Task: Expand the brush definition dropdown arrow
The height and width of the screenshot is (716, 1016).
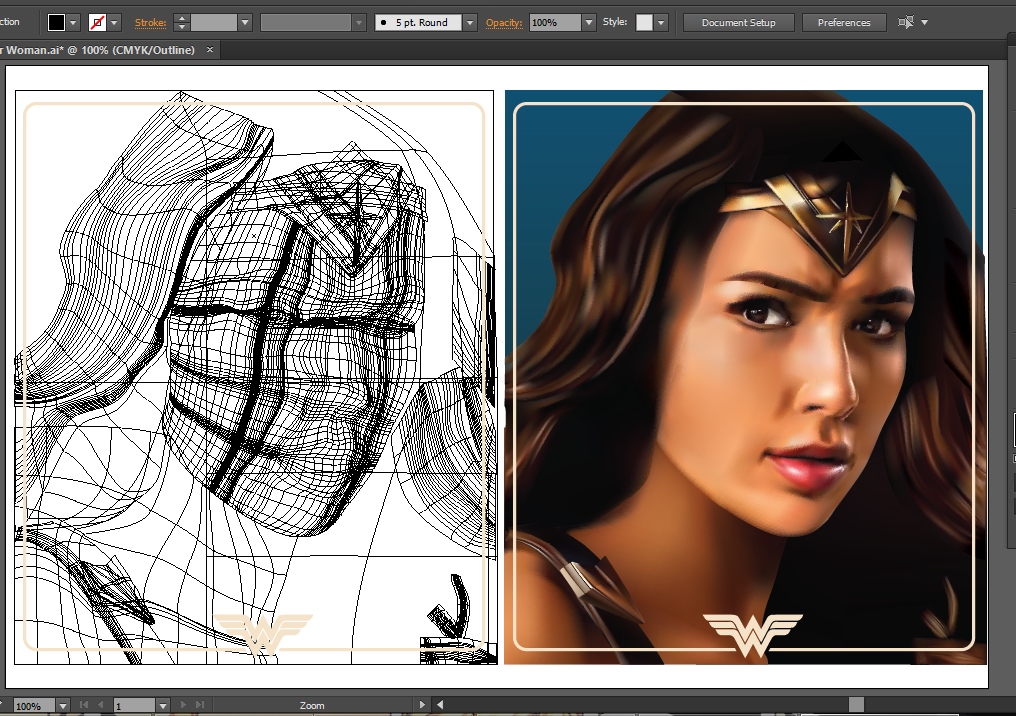Action: (x=470, y=23)
